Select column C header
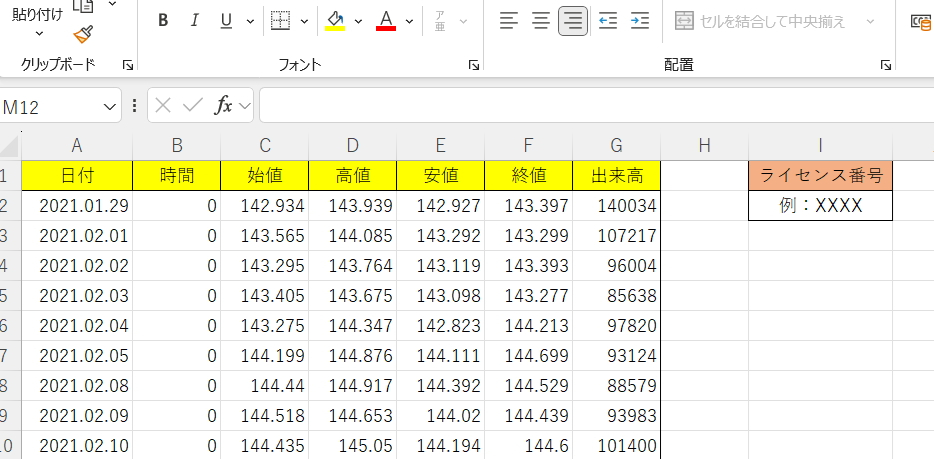 point(264,146)
